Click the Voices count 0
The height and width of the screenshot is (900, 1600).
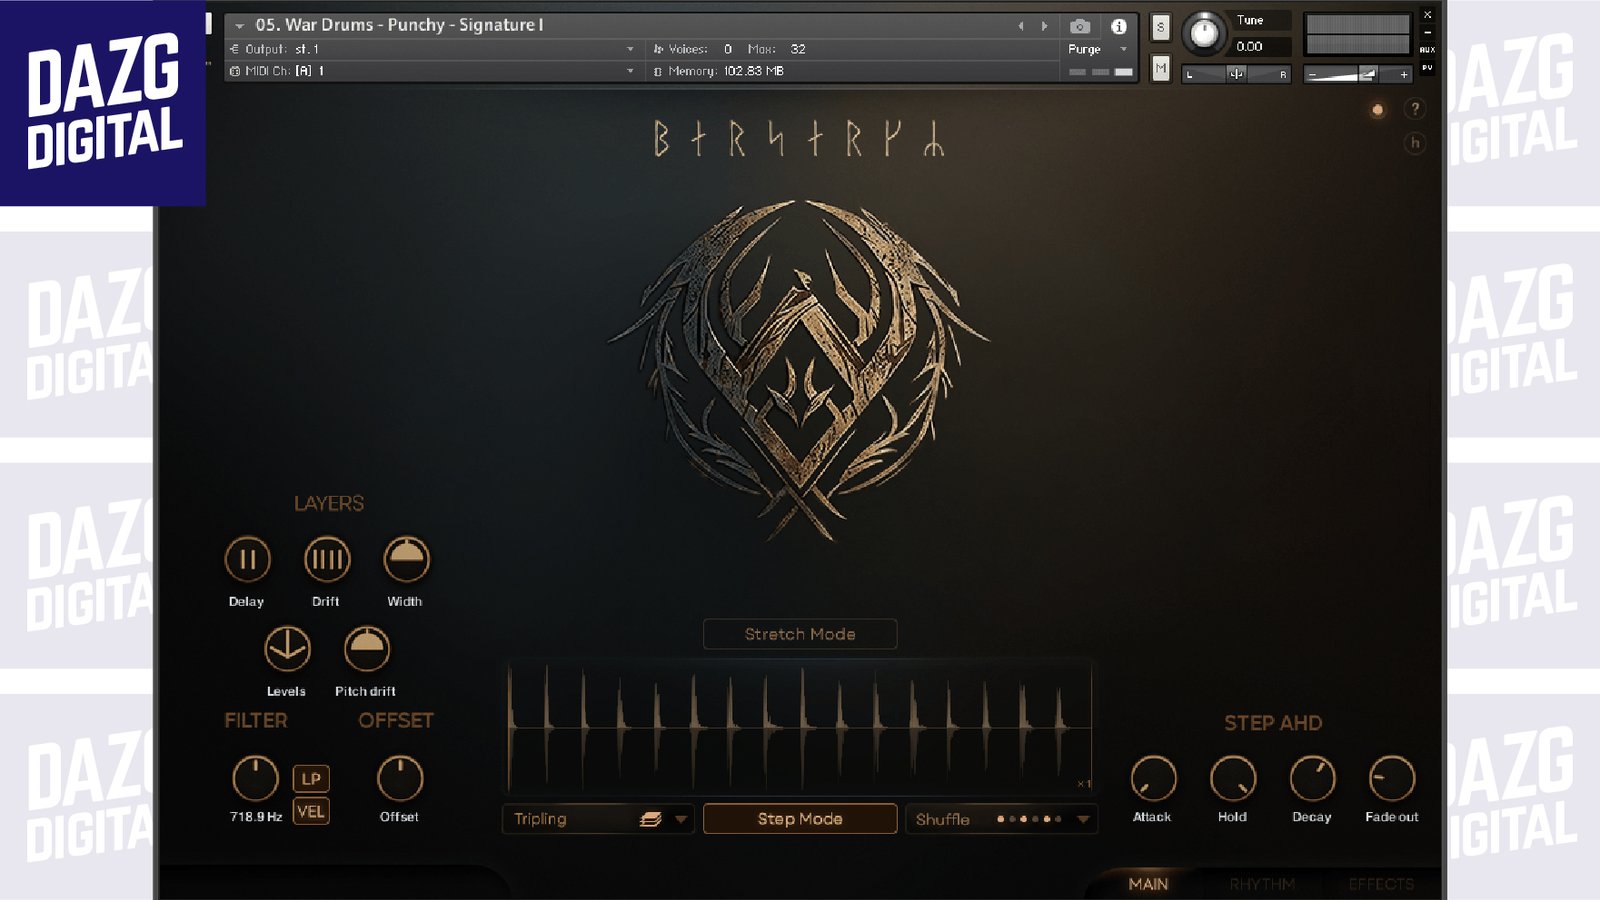(728, 49)
